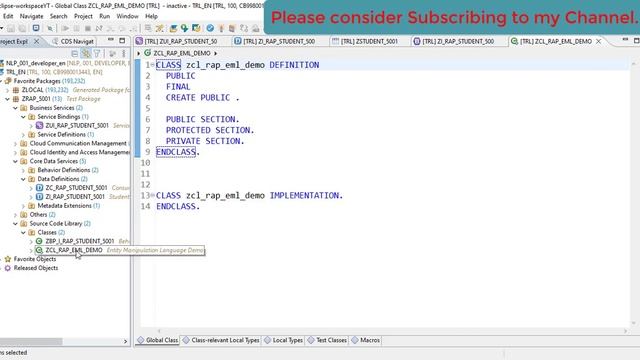The image size is (640, 360).
Task: Close the ZCL_RAP_EML_DEMO editor tab
Action: click(598, 41)
